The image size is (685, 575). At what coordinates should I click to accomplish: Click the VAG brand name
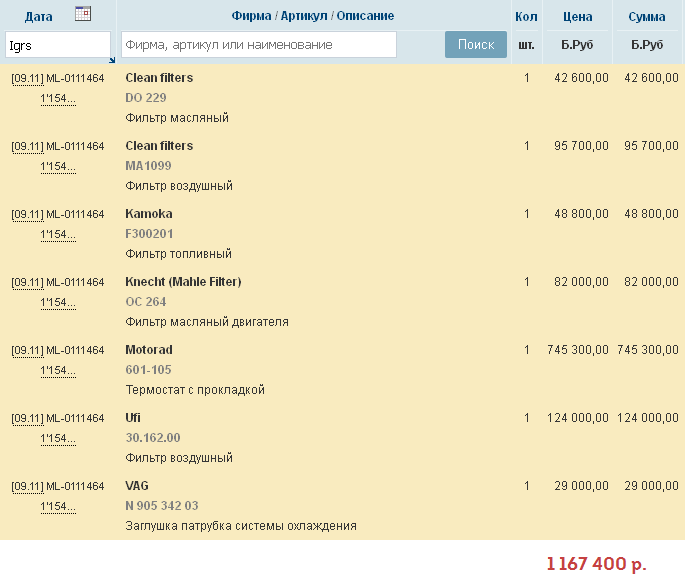(137, 486)
